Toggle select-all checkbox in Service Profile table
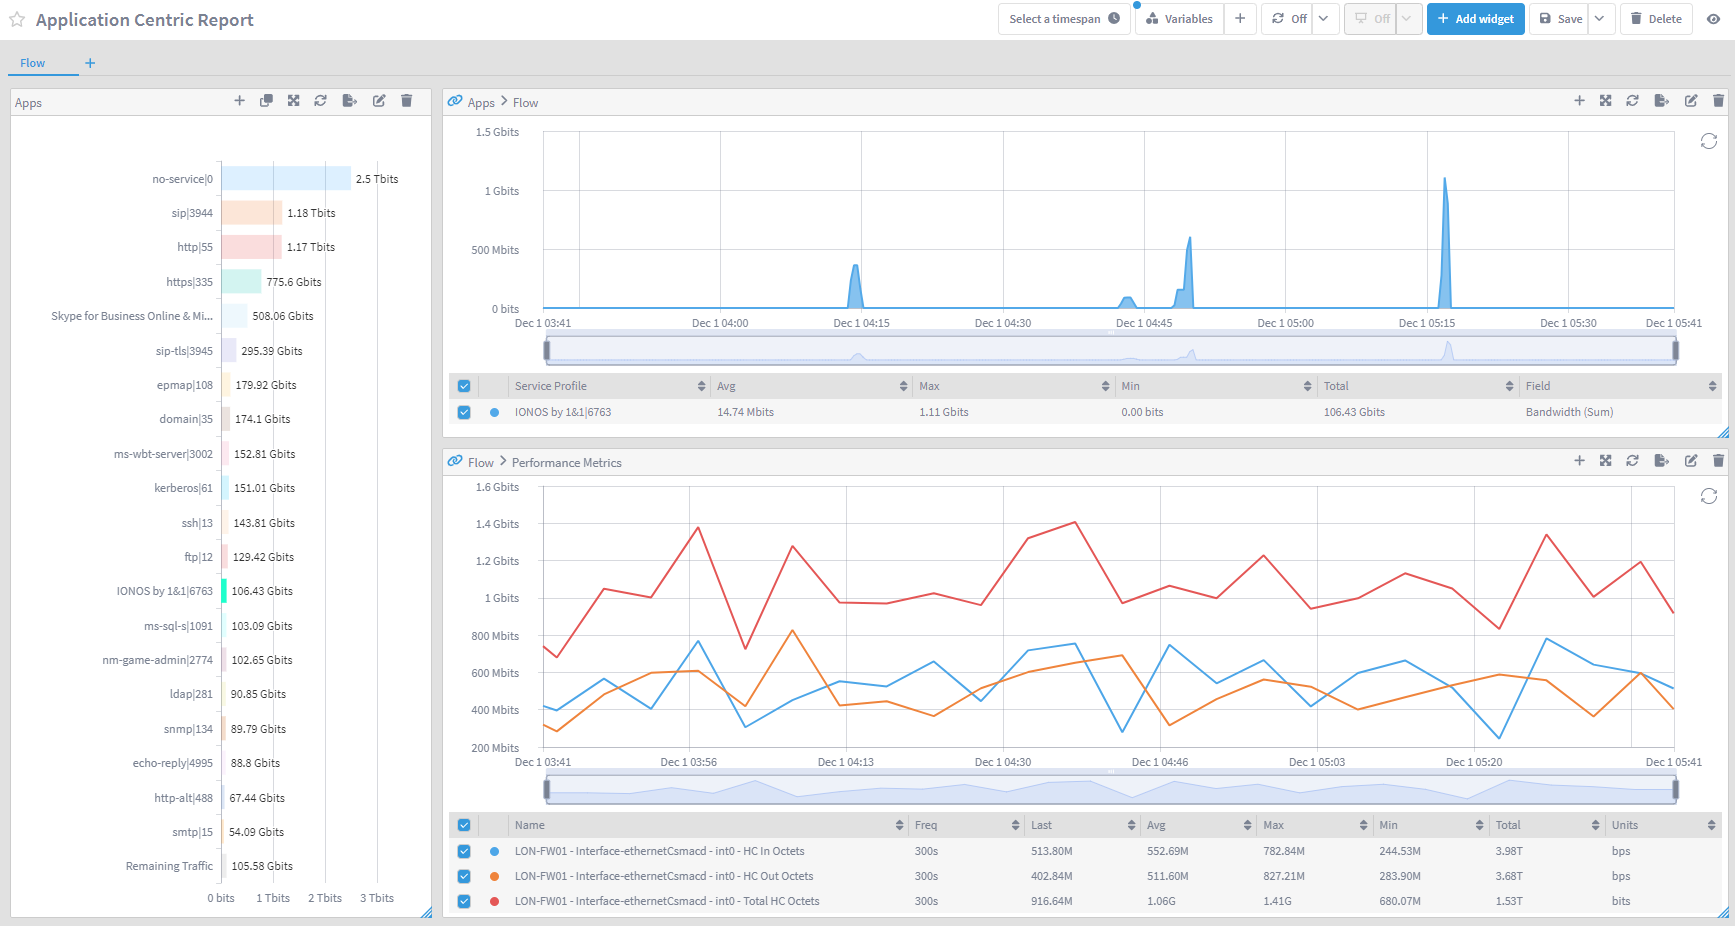1735x926 pixels. click(x=464, y=386)
